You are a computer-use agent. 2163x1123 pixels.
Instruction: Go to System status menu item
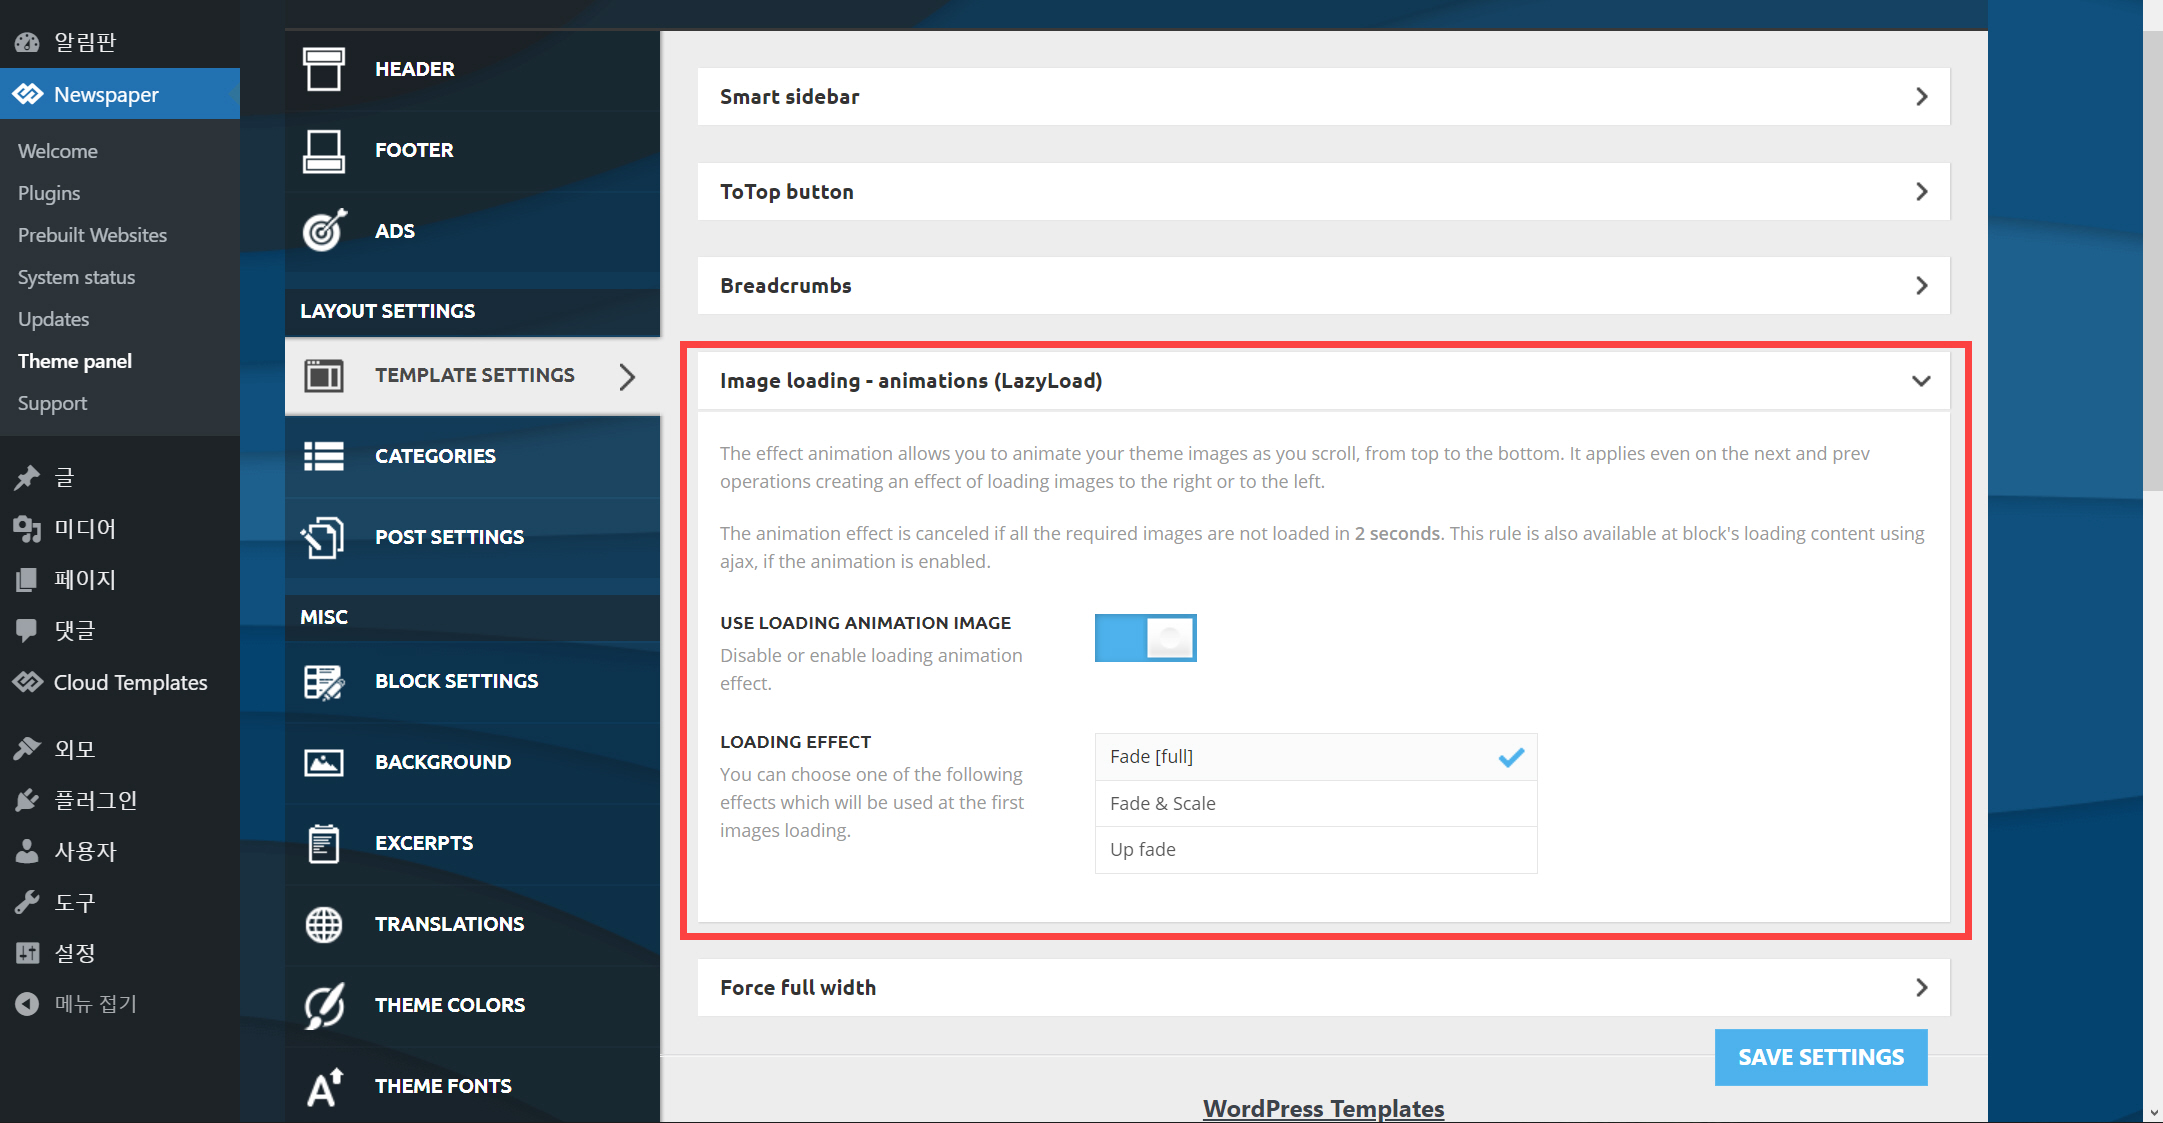pyautogui.click(x=76, y=277)
